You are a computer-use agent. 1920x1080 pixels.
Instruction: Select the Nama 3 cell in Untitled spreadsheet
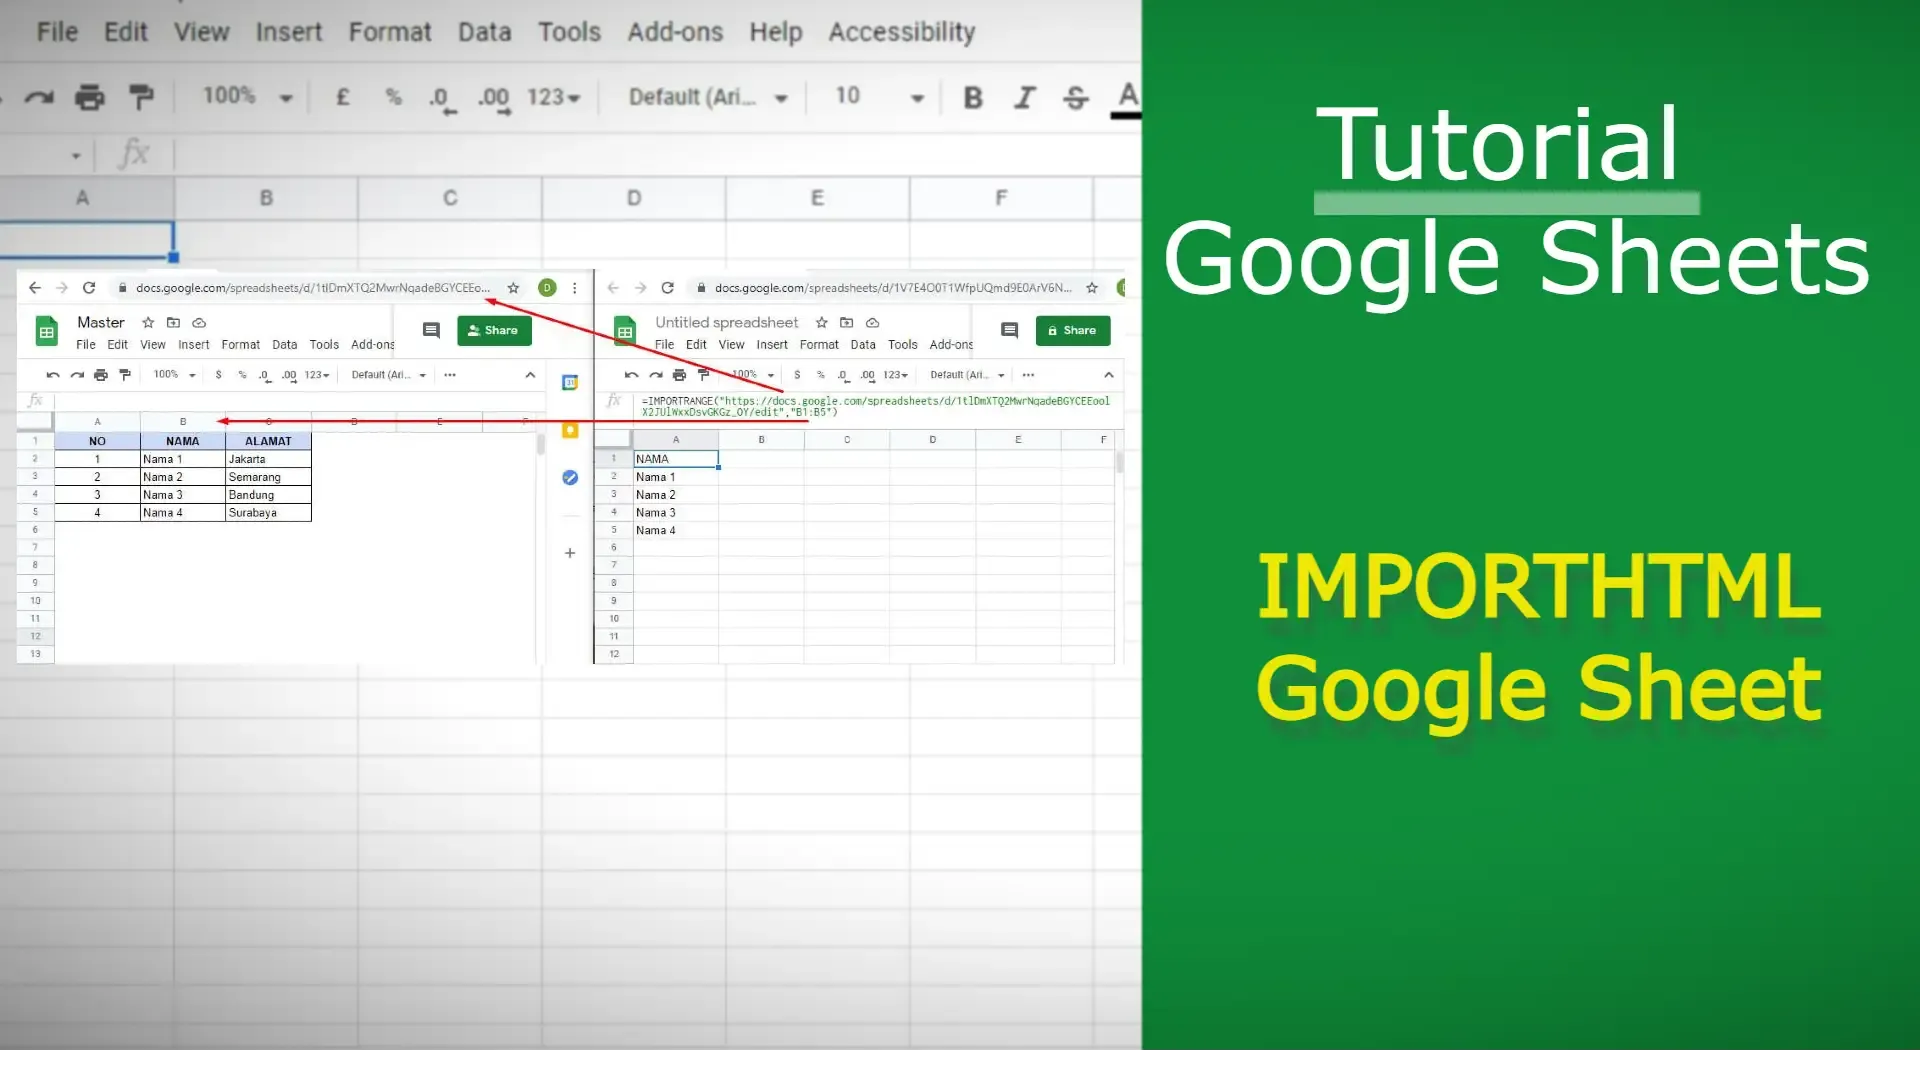676,513
